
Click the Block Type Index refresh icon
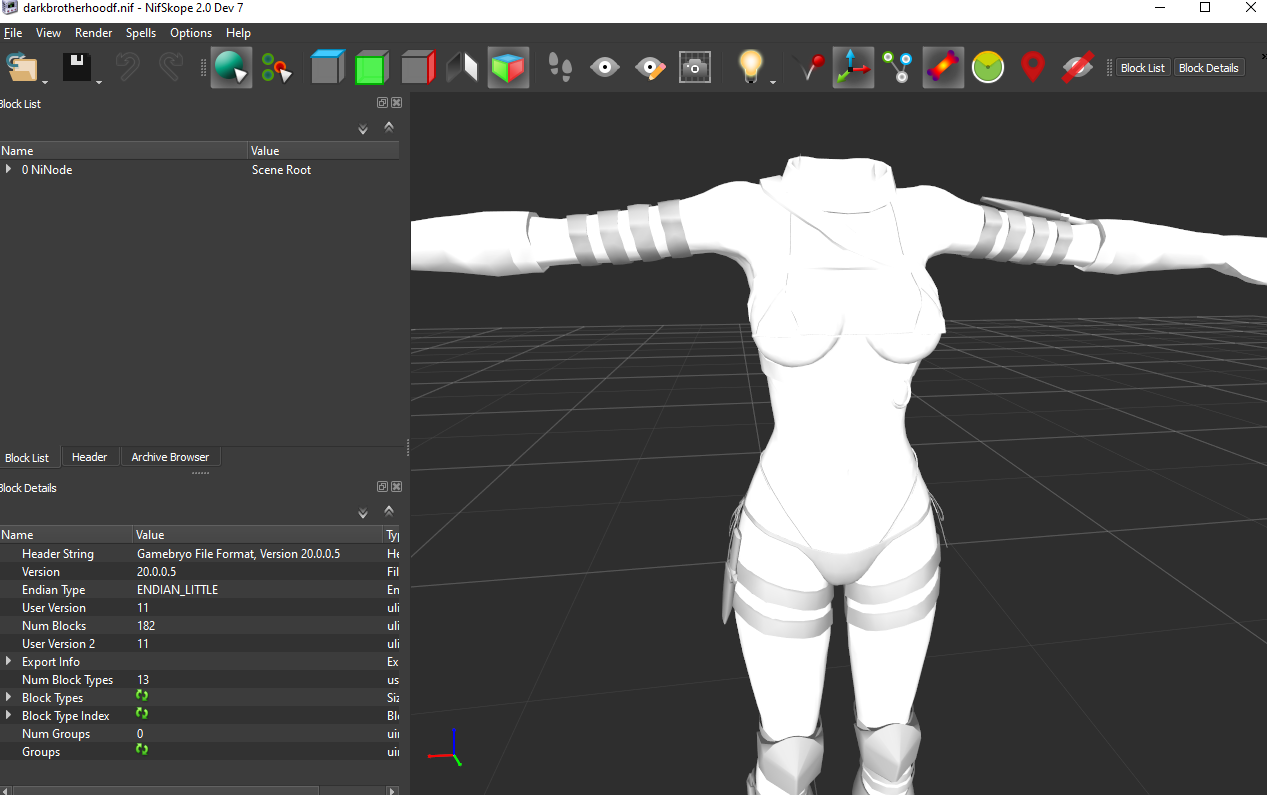pyautogui.click(x=142, y=714)
